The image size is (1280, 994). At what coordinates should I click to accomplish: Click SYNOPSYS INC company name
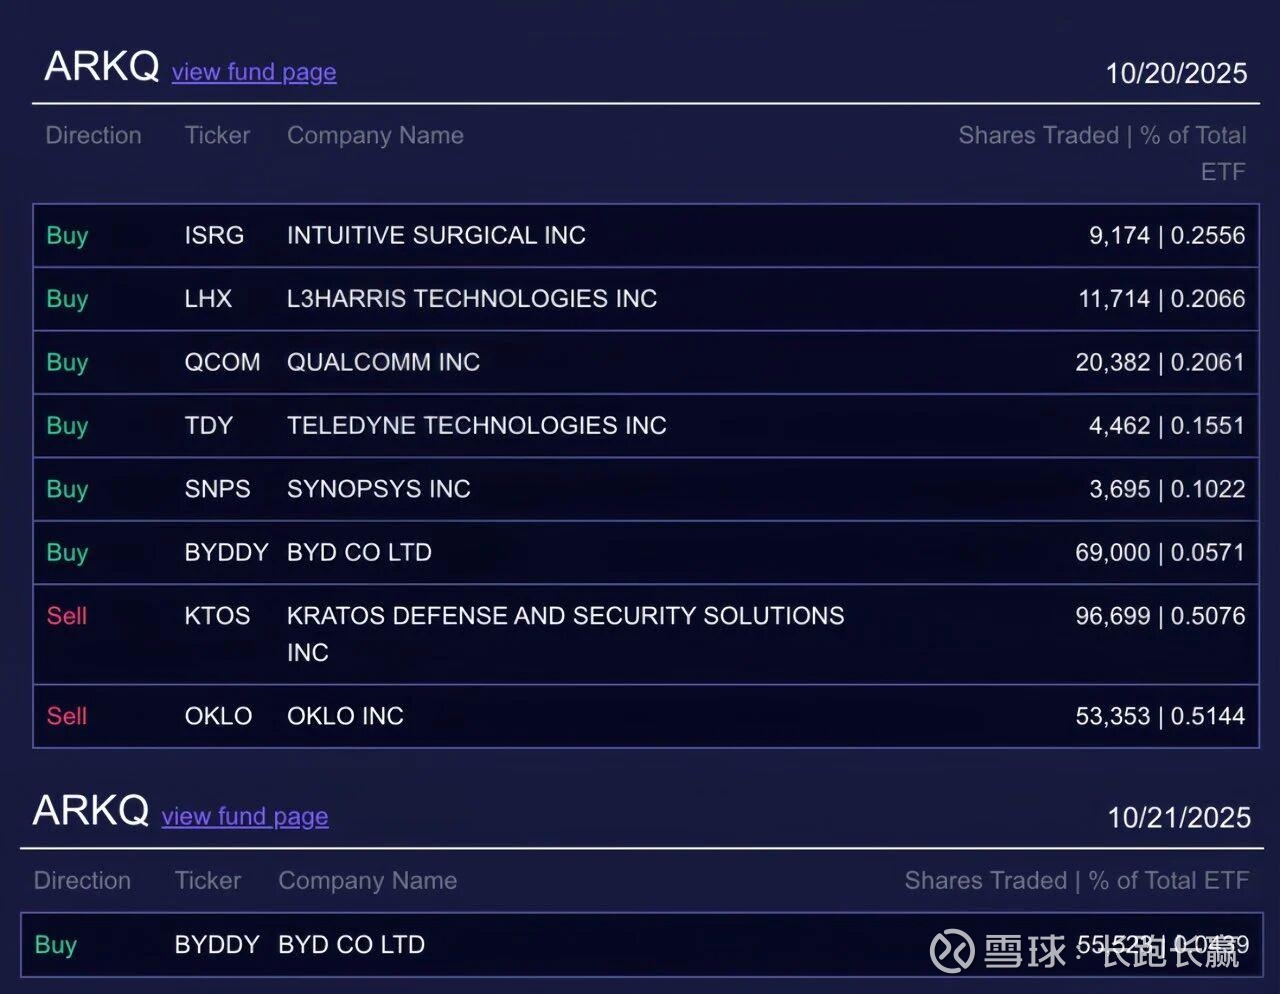[x=378, y=489]
